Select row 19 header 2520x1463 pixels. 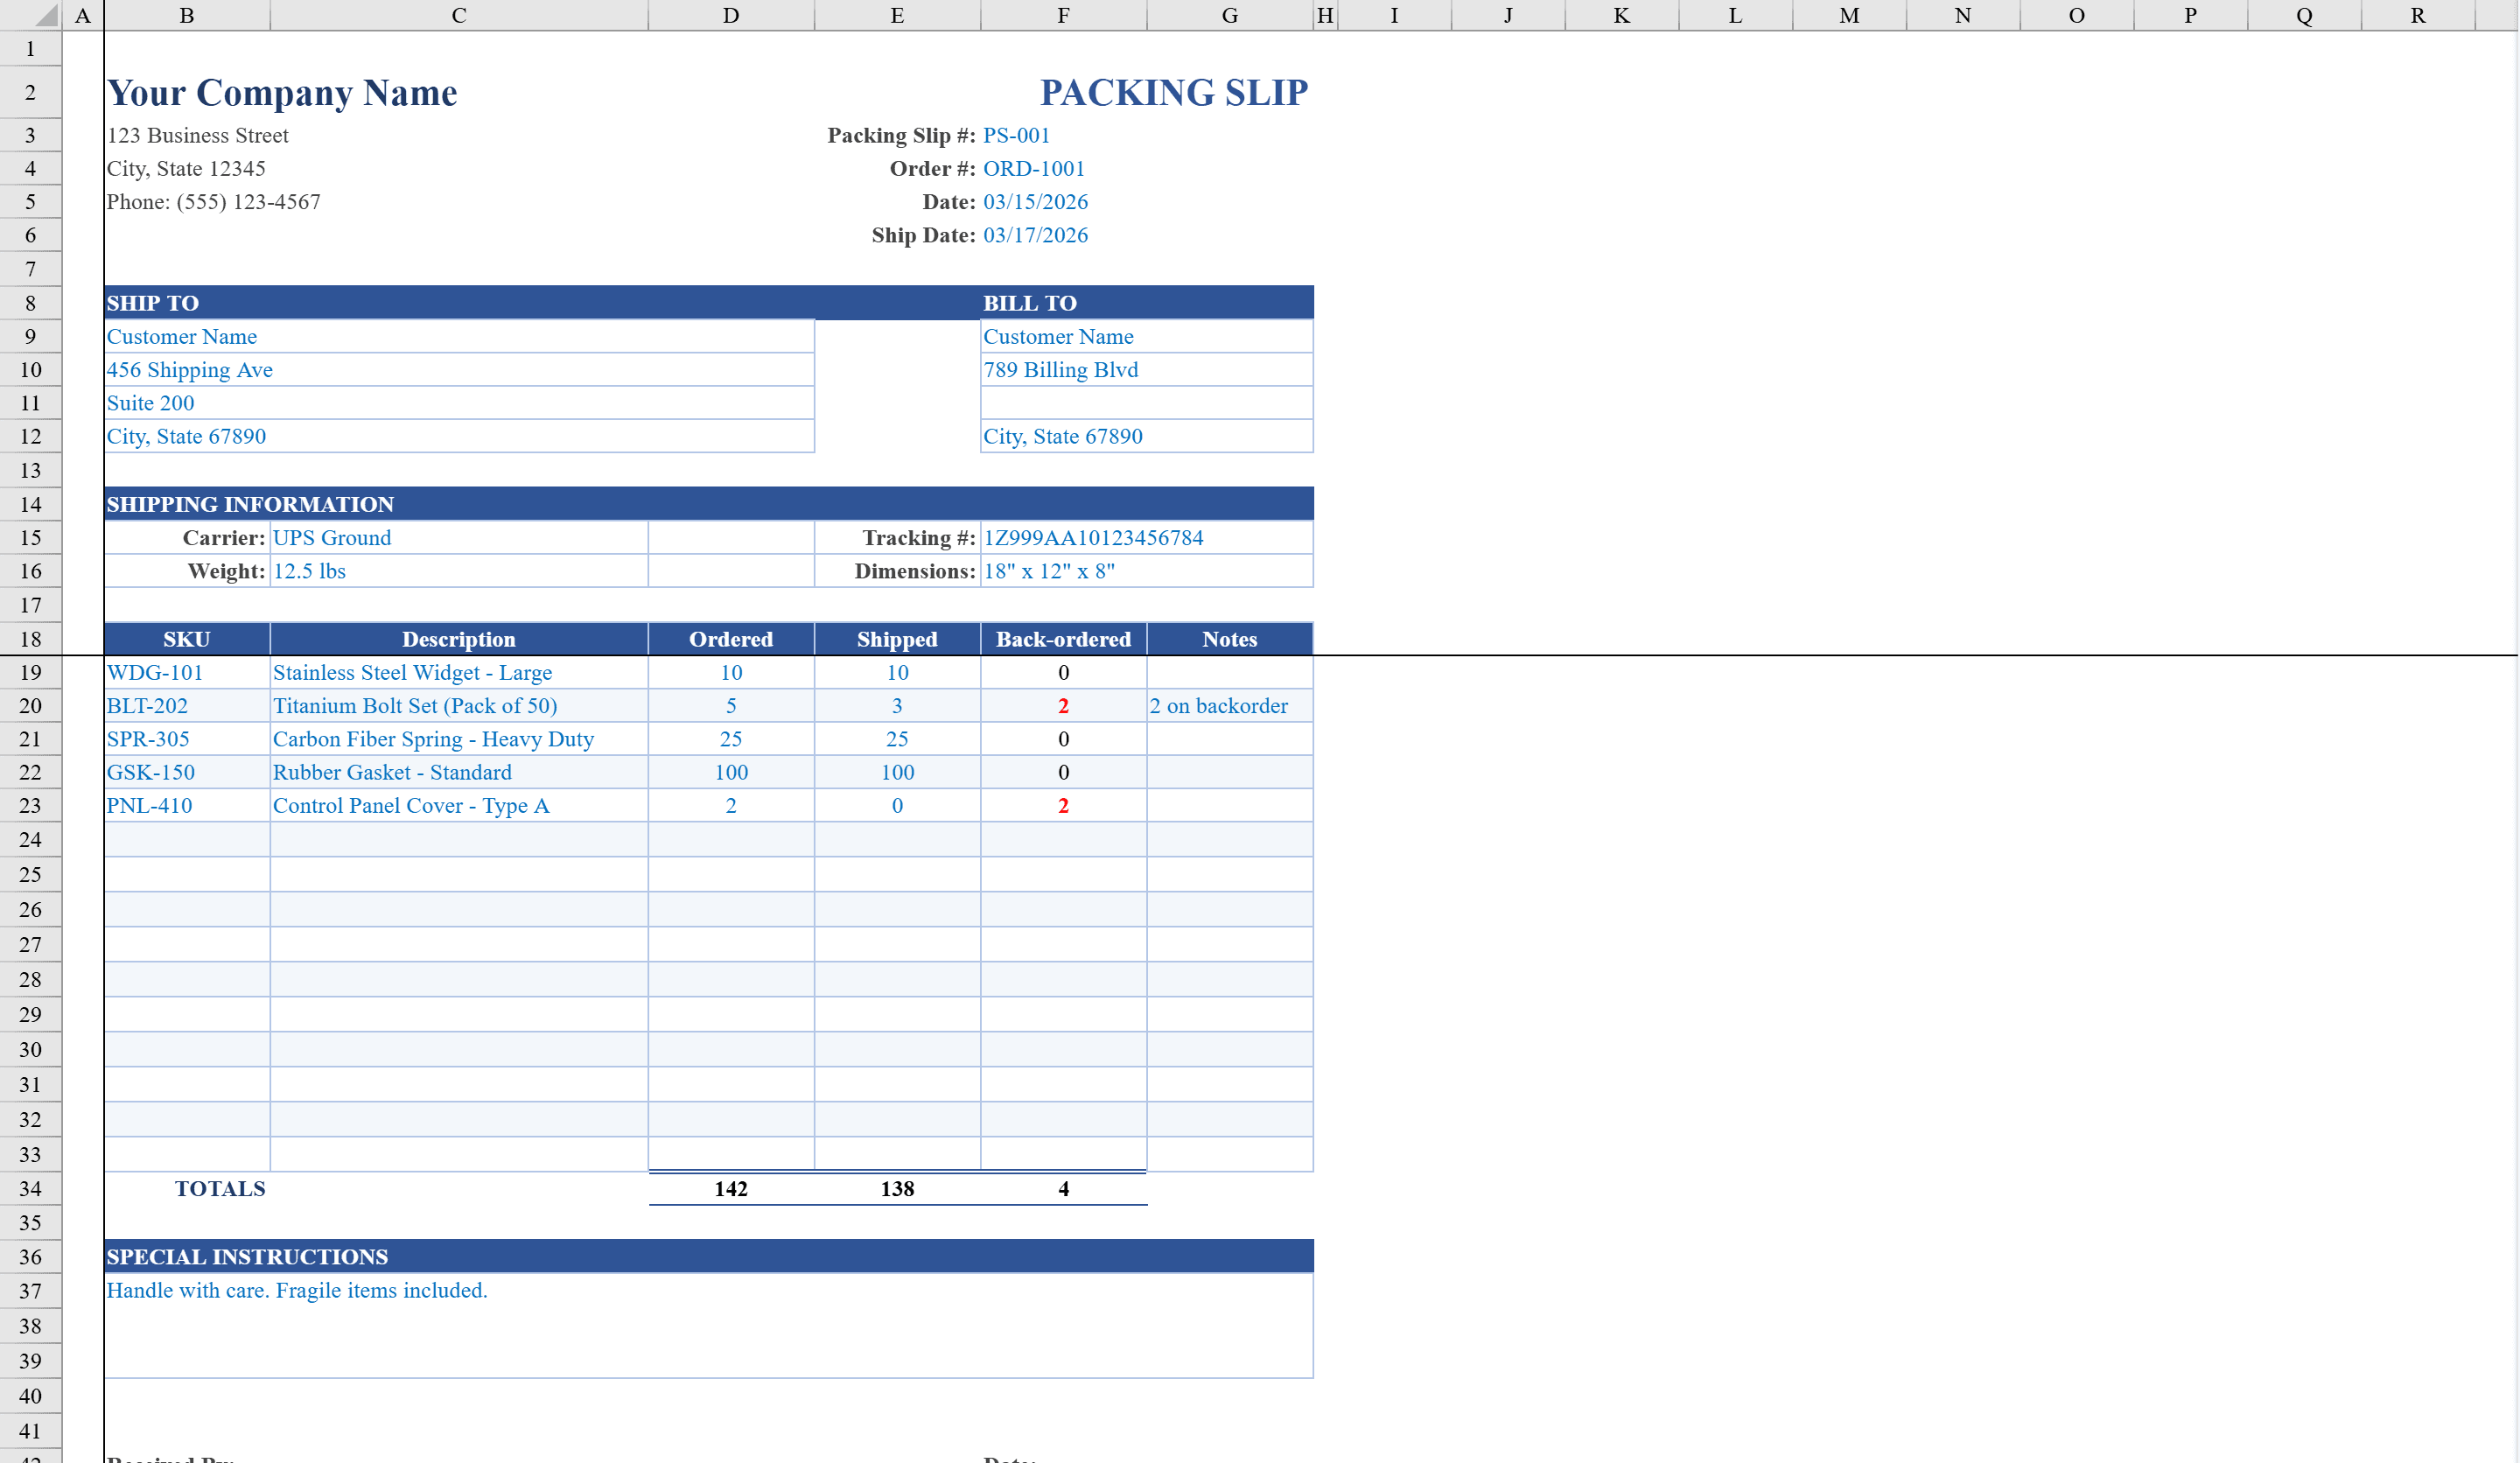(30, 672)
